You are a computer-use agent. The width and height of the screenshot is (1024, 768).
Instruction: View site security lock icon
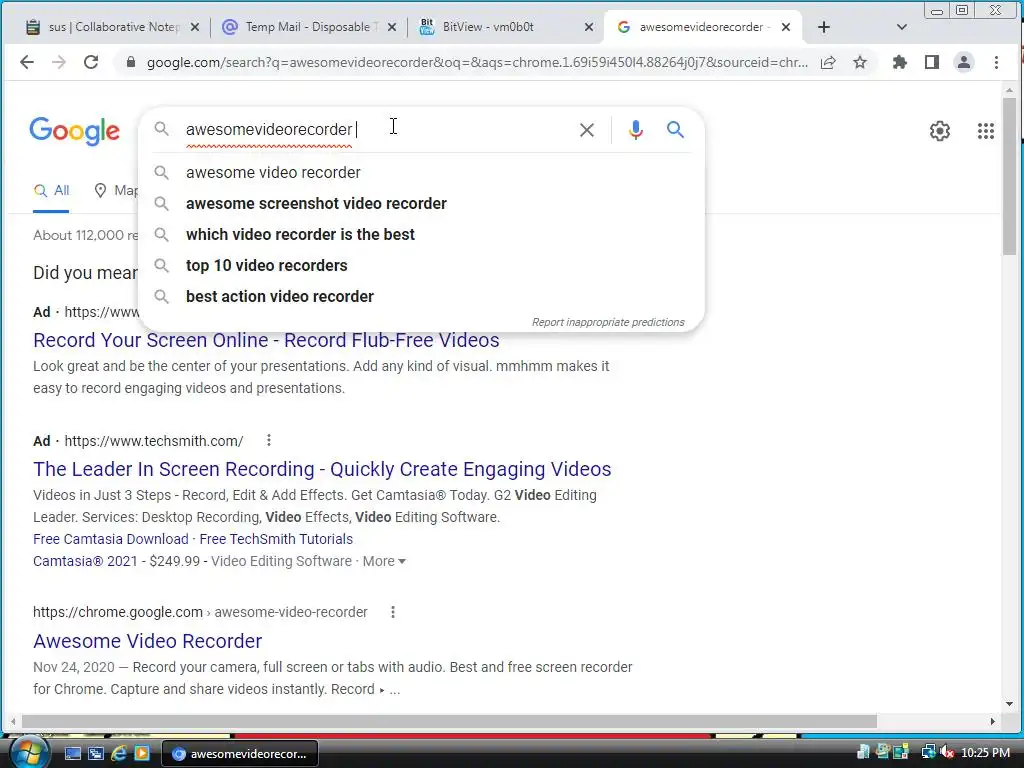click(131, 62)
